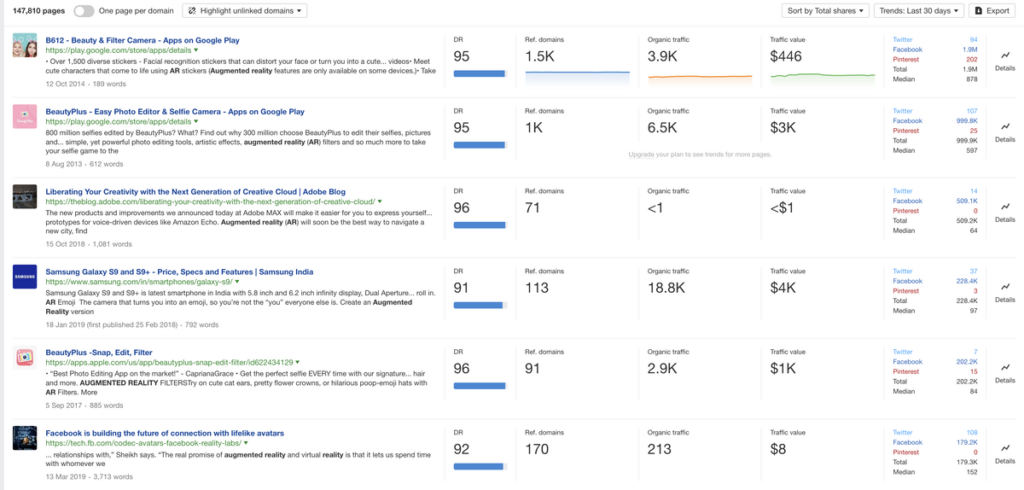The height and width of the screenshot is (490, 1024).
Task: Click Ref. domains 170 value
Action: point(537,449)
